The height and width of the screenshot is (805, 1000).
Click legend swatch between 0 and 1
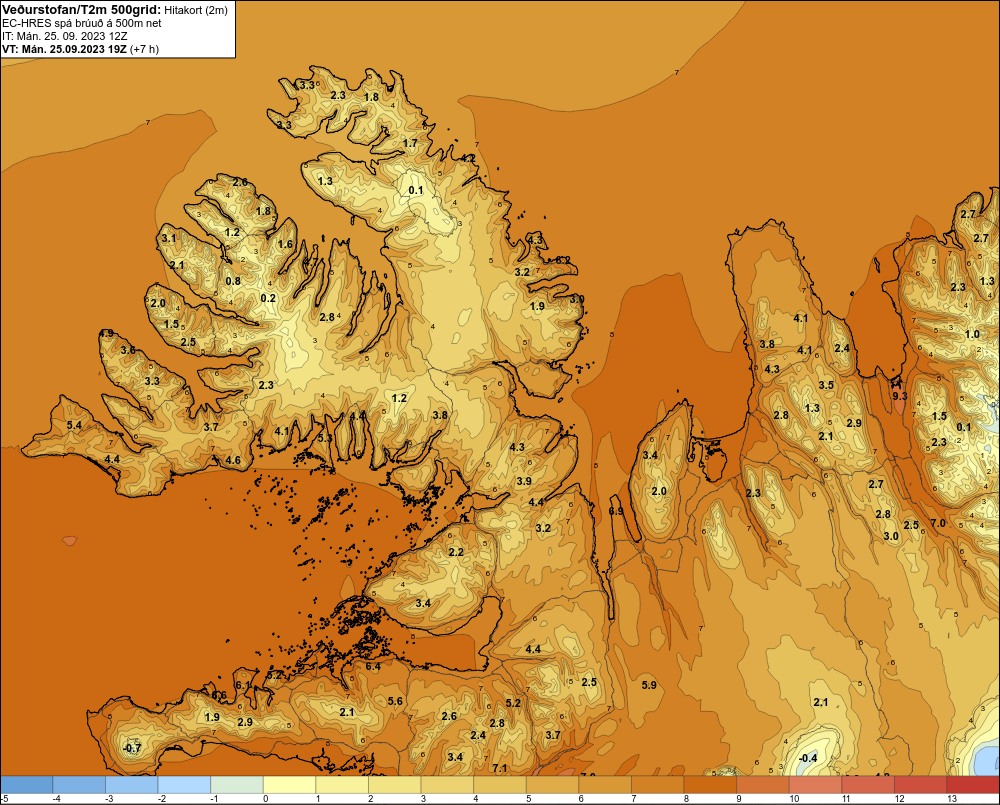[x=290, y=784]
